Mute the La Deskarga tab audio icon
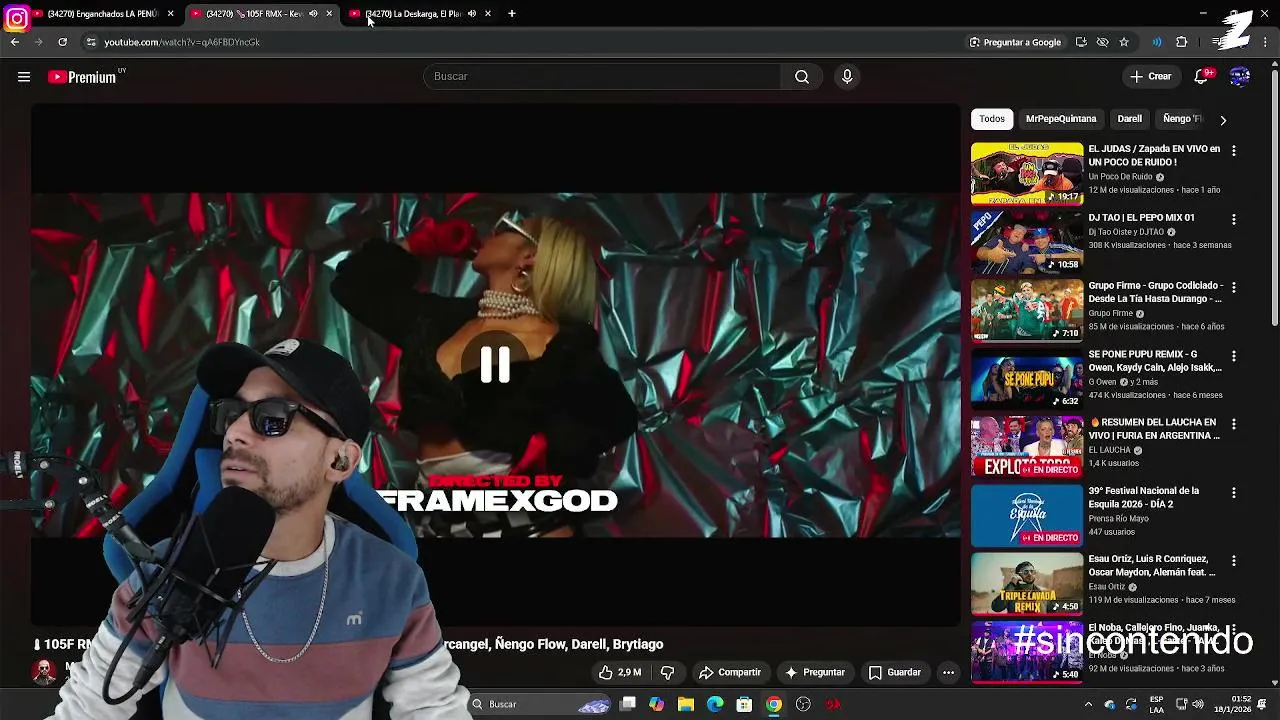 pyautogui.click(x=472, y=14)
